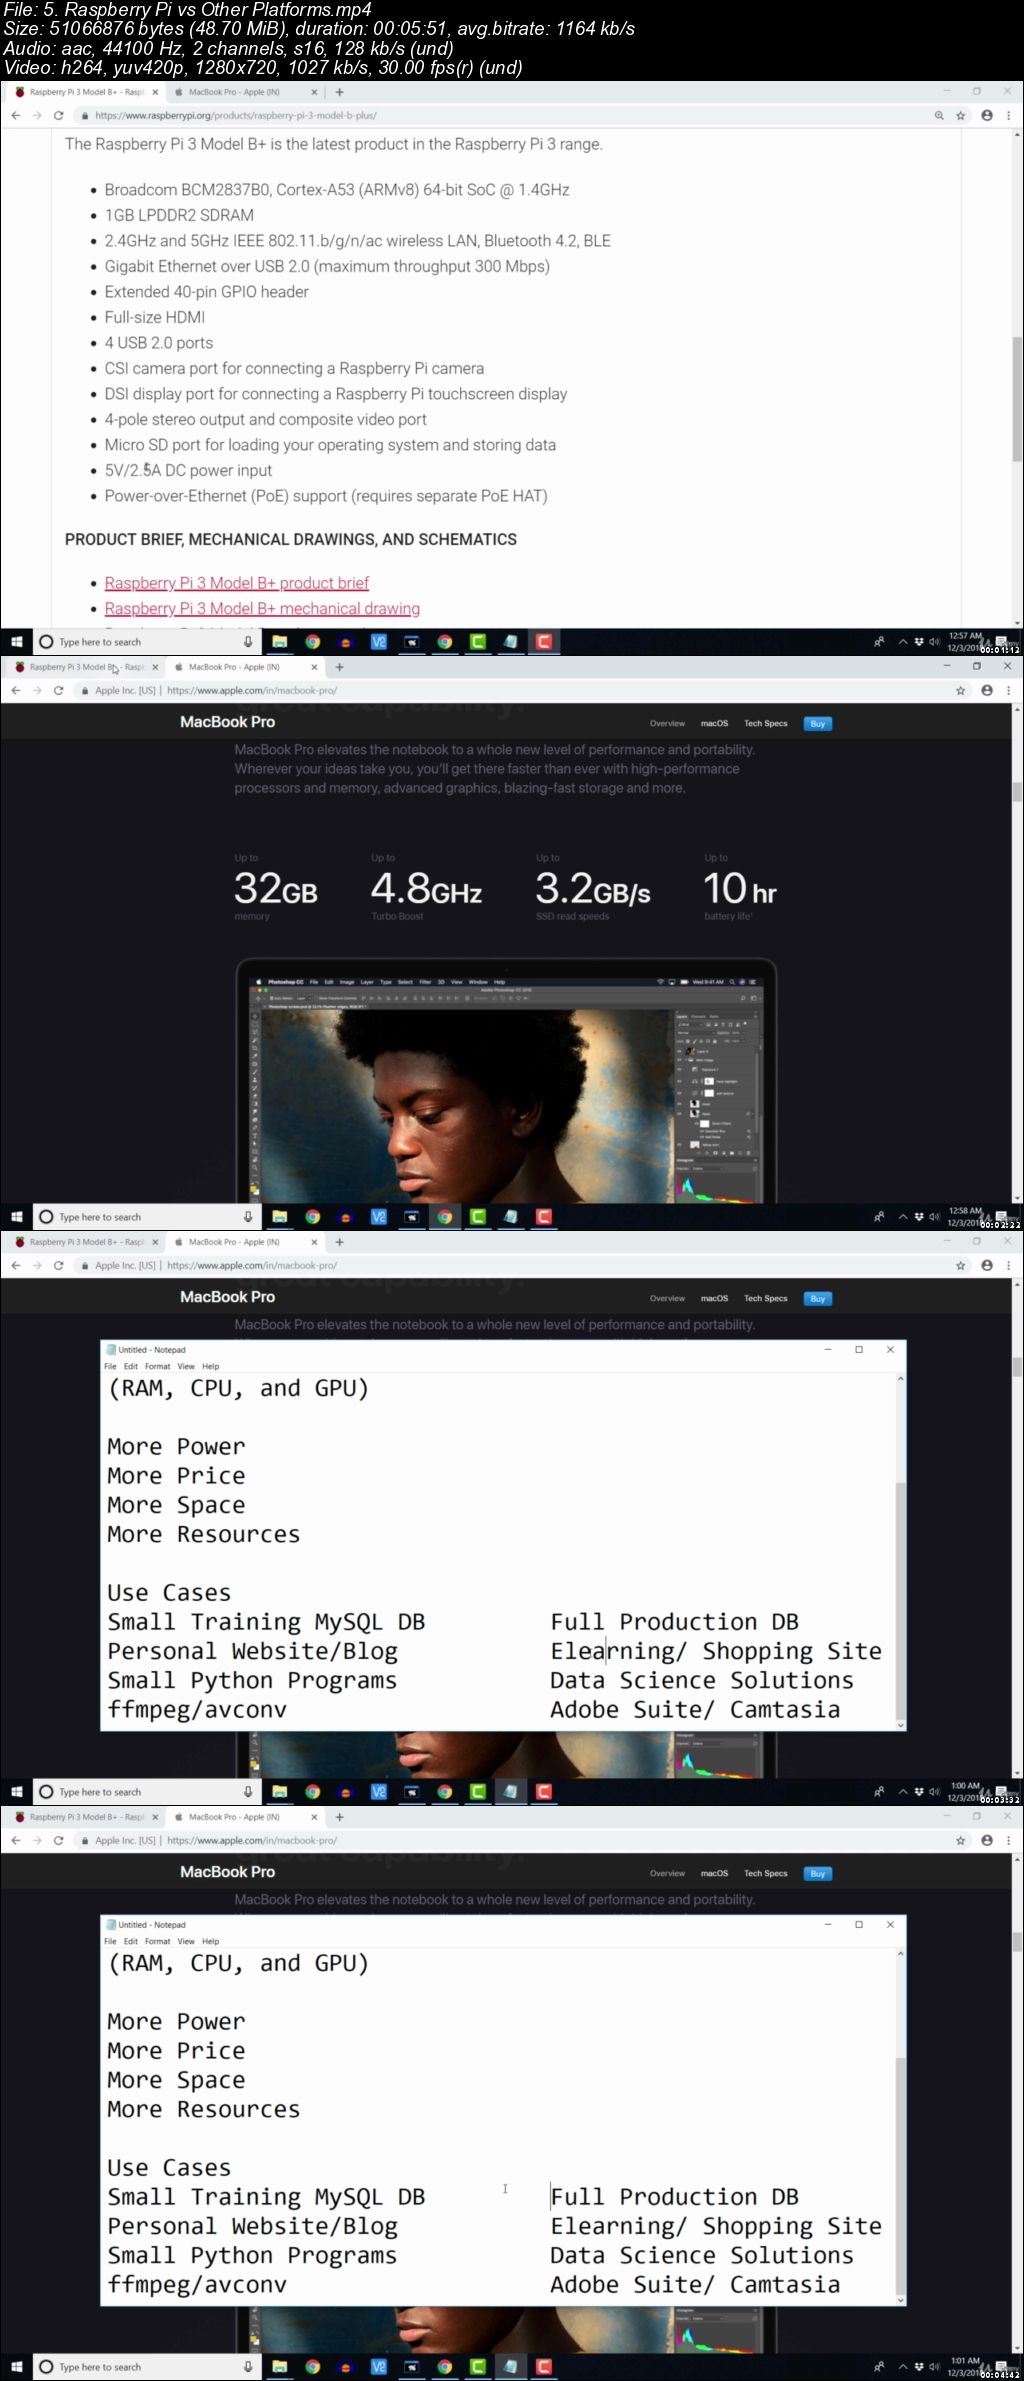The image size is (1024, 2381).
Task: Click the Notepad scroll-up arrow in the 04:42 frame
Action: click(x=900, y=1954)
